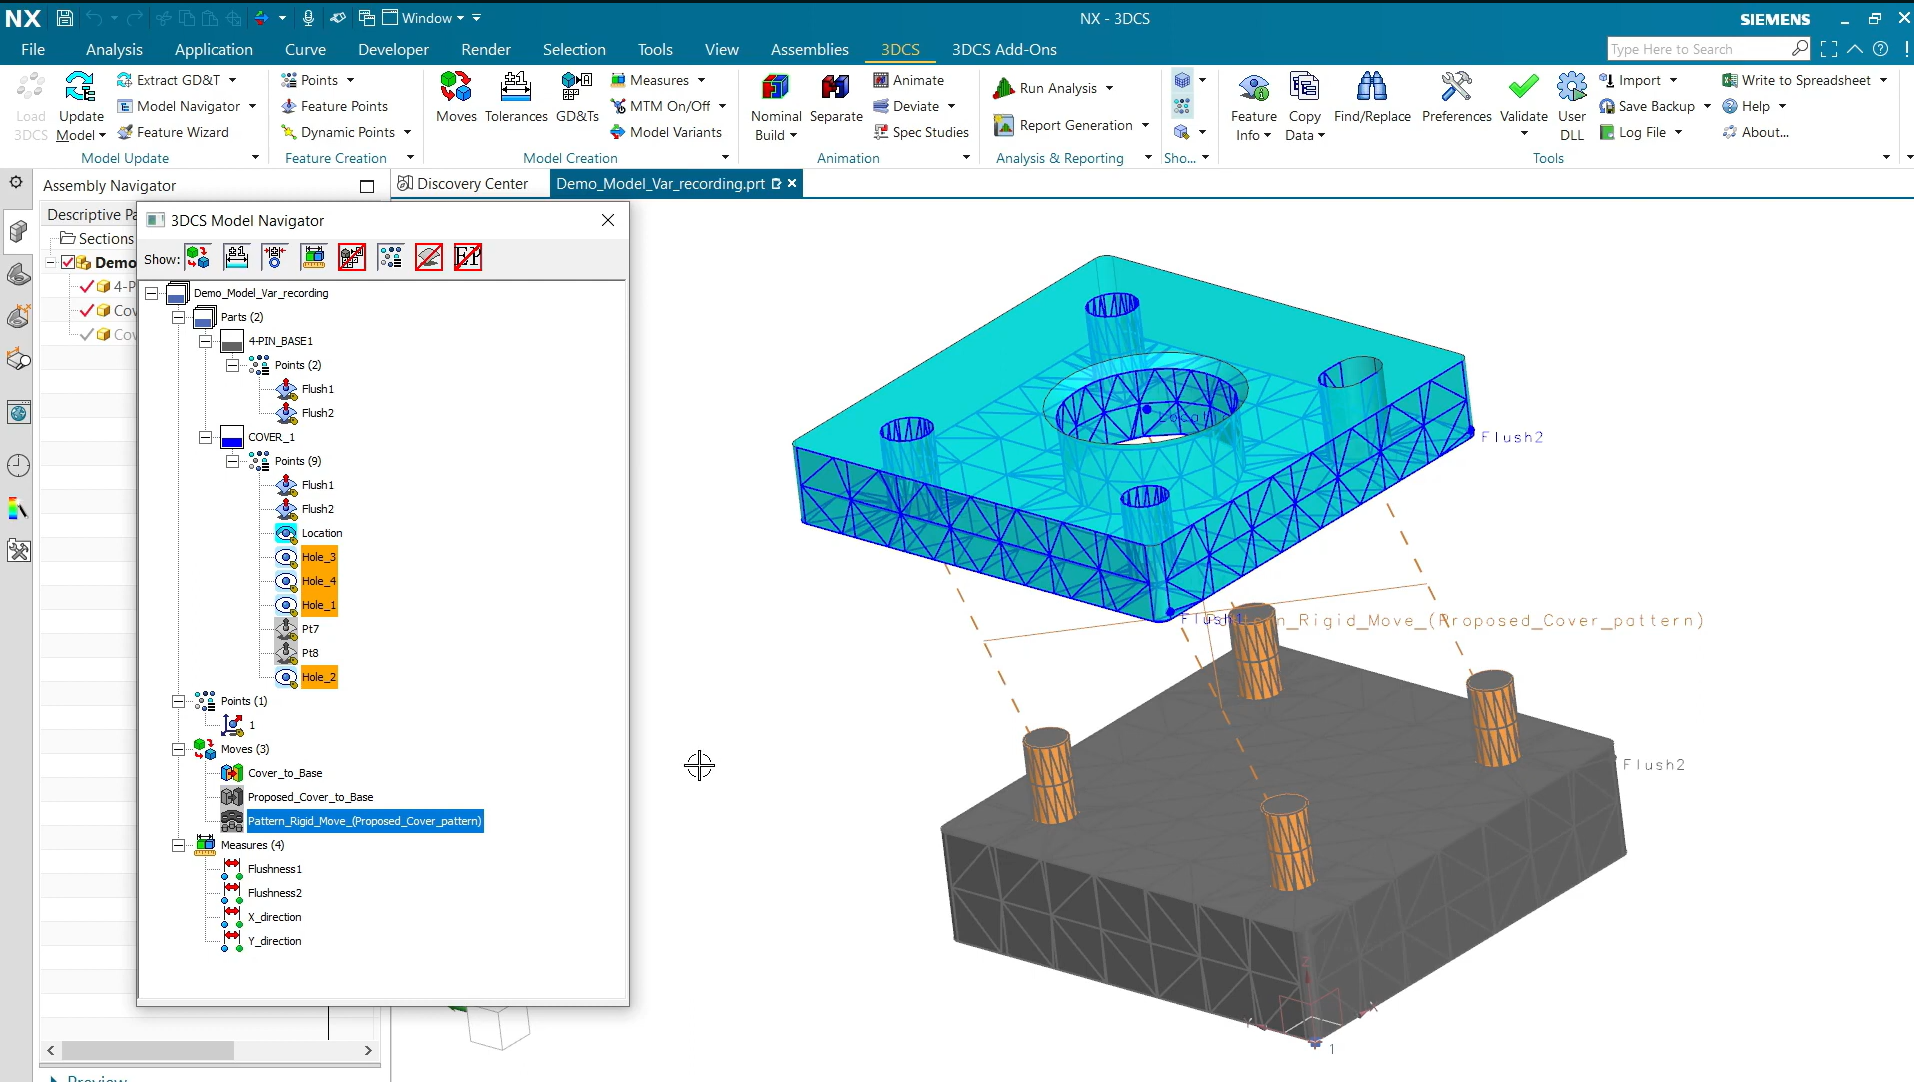Toggle the Demo assembly checkbox
Screen dimensions: 1914x1082
pos(68,263)
